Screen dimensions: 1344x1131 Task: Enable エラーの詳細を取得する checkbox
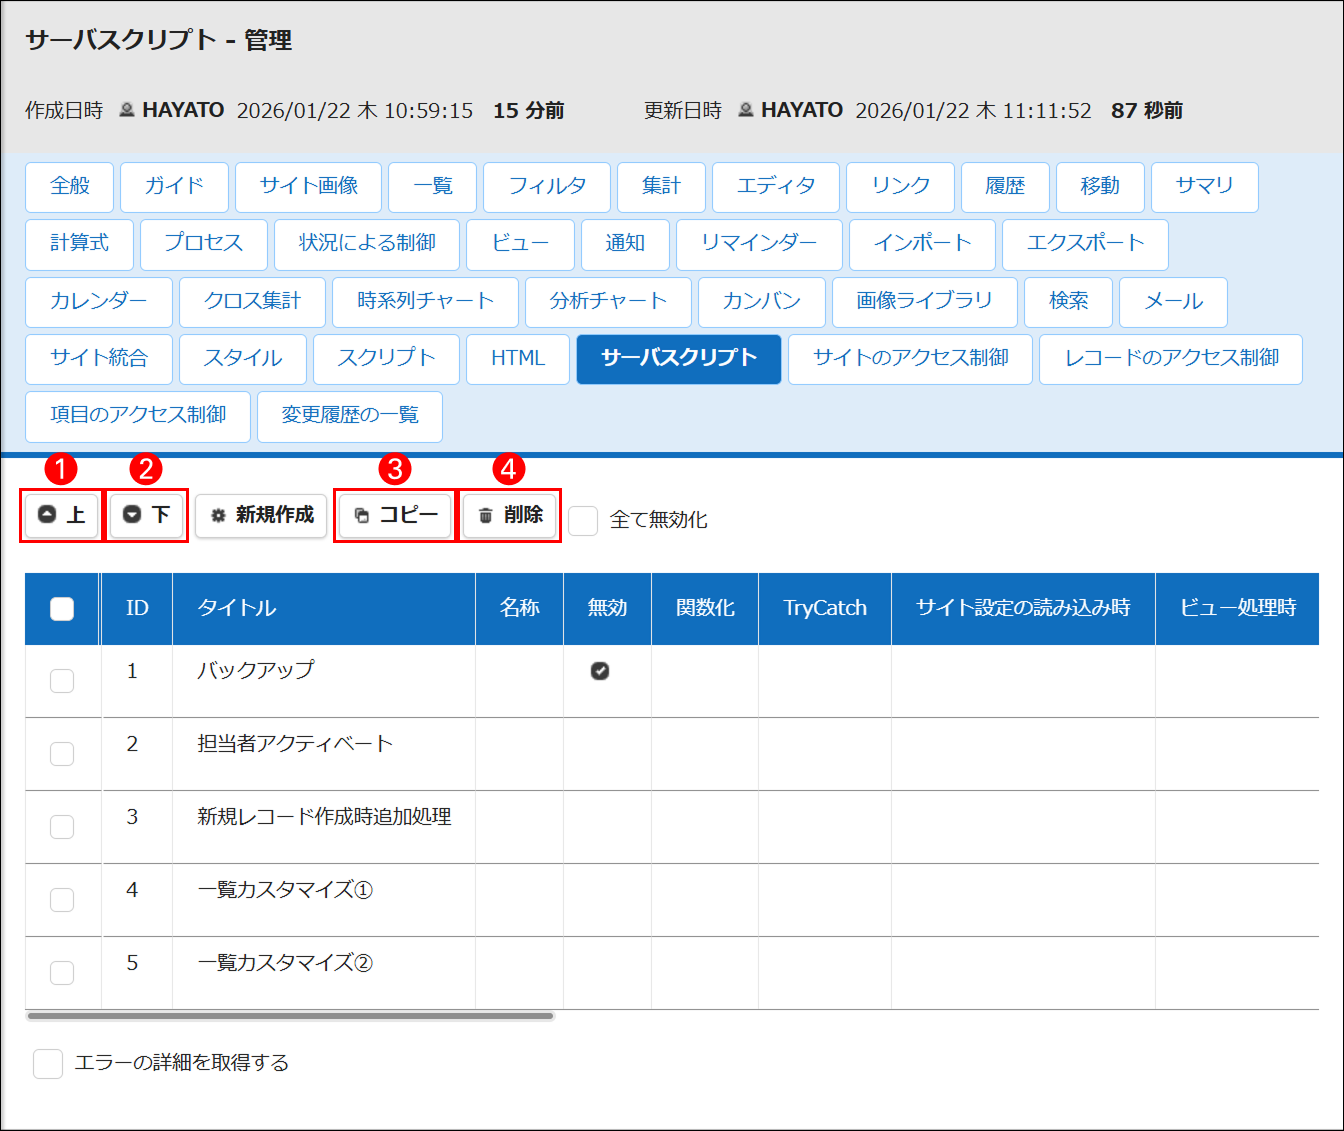tap(48, 1063)
